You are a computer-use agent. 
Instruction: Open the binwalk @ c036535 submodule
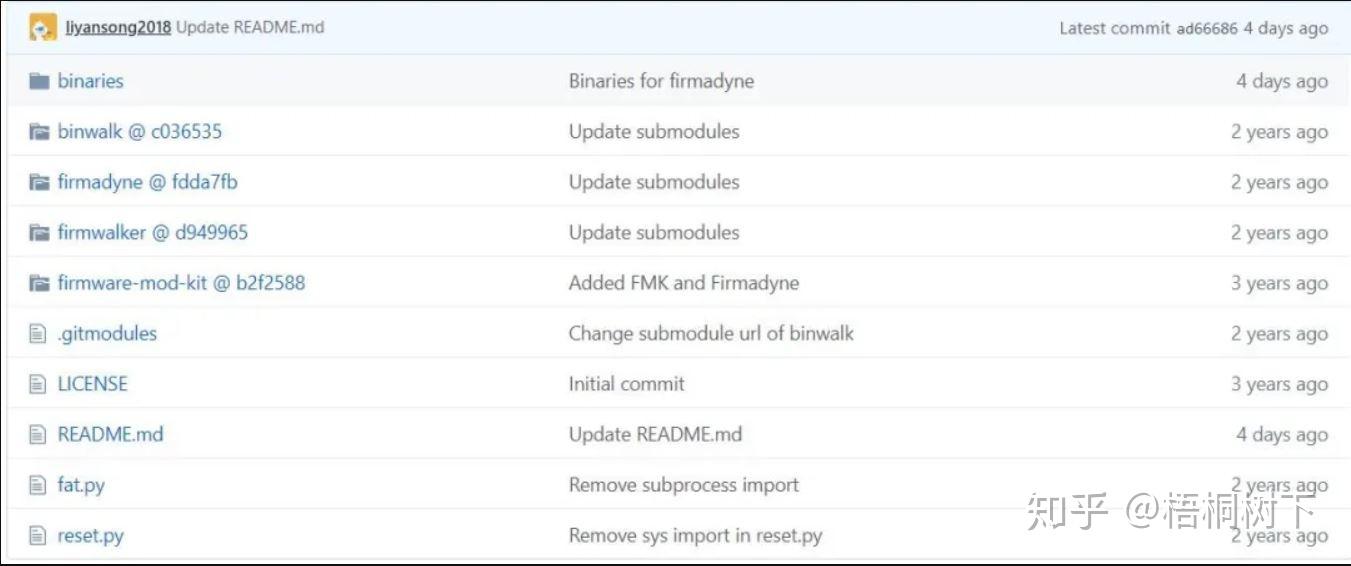(x=140, y=132)
